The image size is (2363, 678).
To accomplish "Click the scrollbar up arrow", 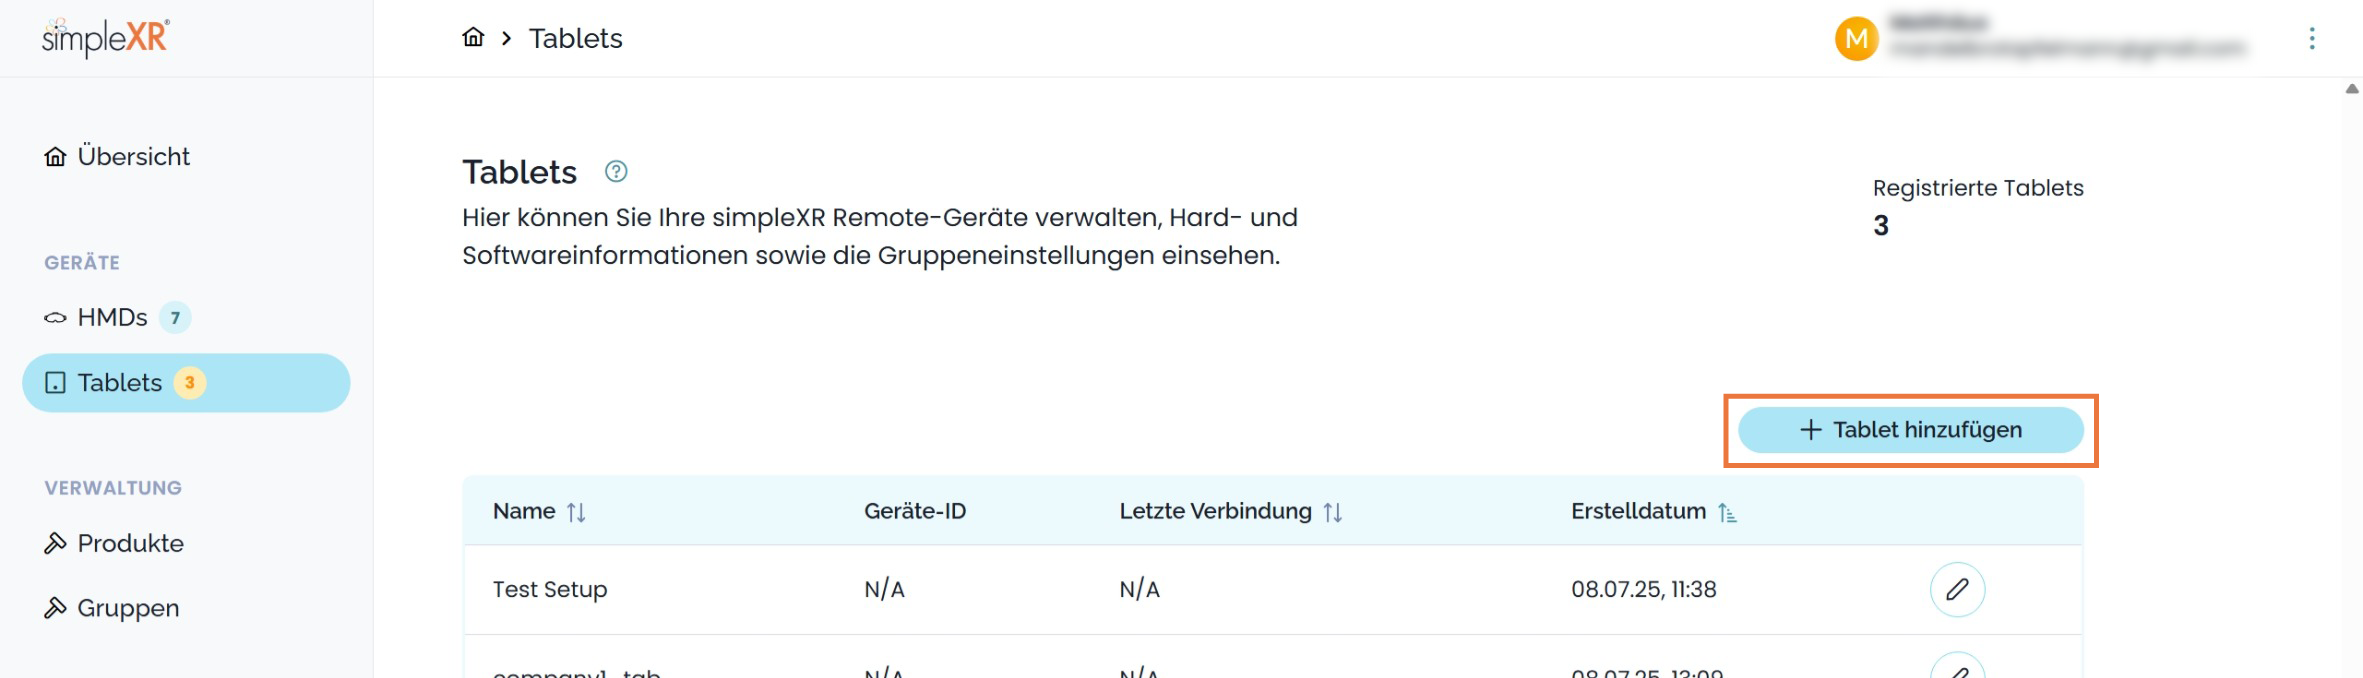I will pyautogui.click(x=2352, y=89).
